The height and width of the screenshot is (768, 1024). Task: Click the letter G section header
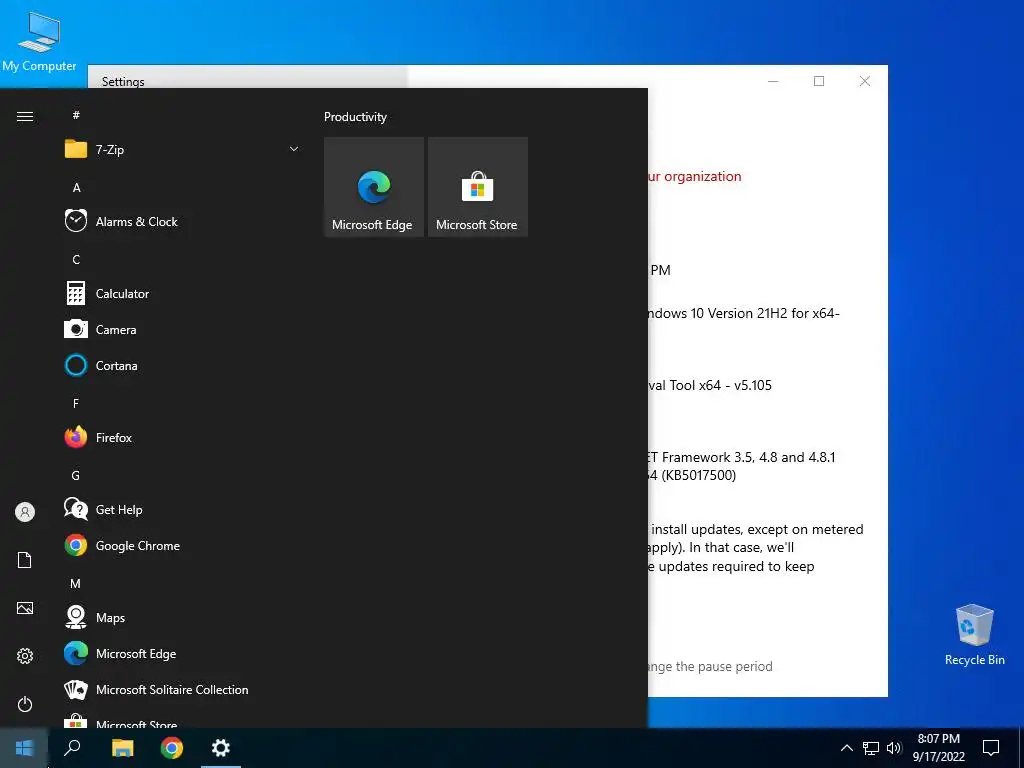[76, 475]
